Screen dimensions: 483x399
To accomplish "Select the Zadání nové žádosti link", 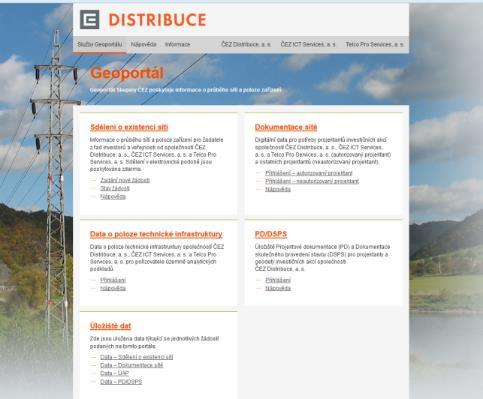I will (x=125, y=180).
